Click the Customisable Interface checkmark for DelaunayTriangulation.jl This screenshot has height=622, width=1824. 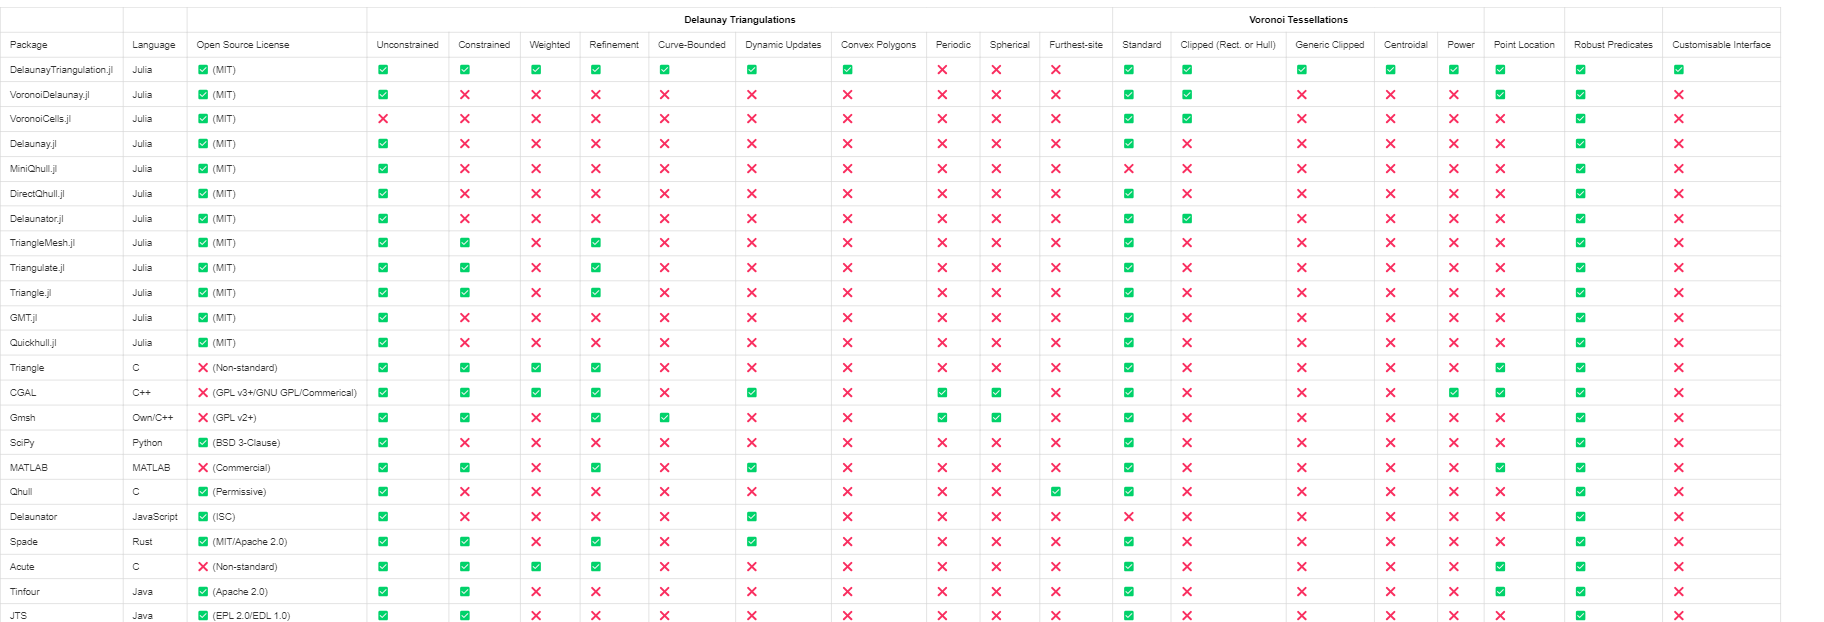tap(1678, 70)
